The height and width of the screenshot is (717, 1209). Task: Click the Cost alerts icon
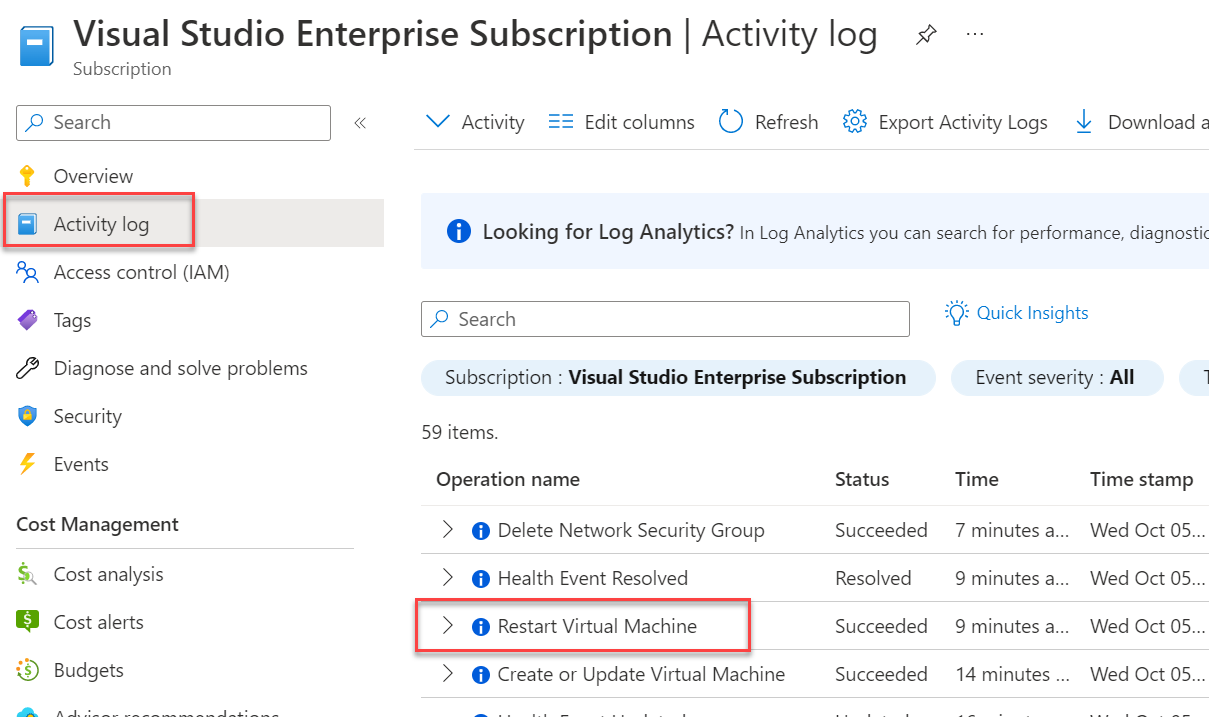(28, 622)
